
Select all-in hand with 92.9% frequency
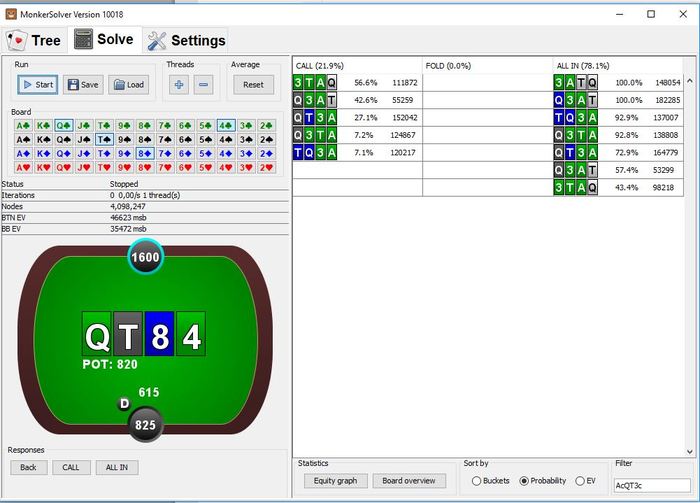click(x=618, y=117)
